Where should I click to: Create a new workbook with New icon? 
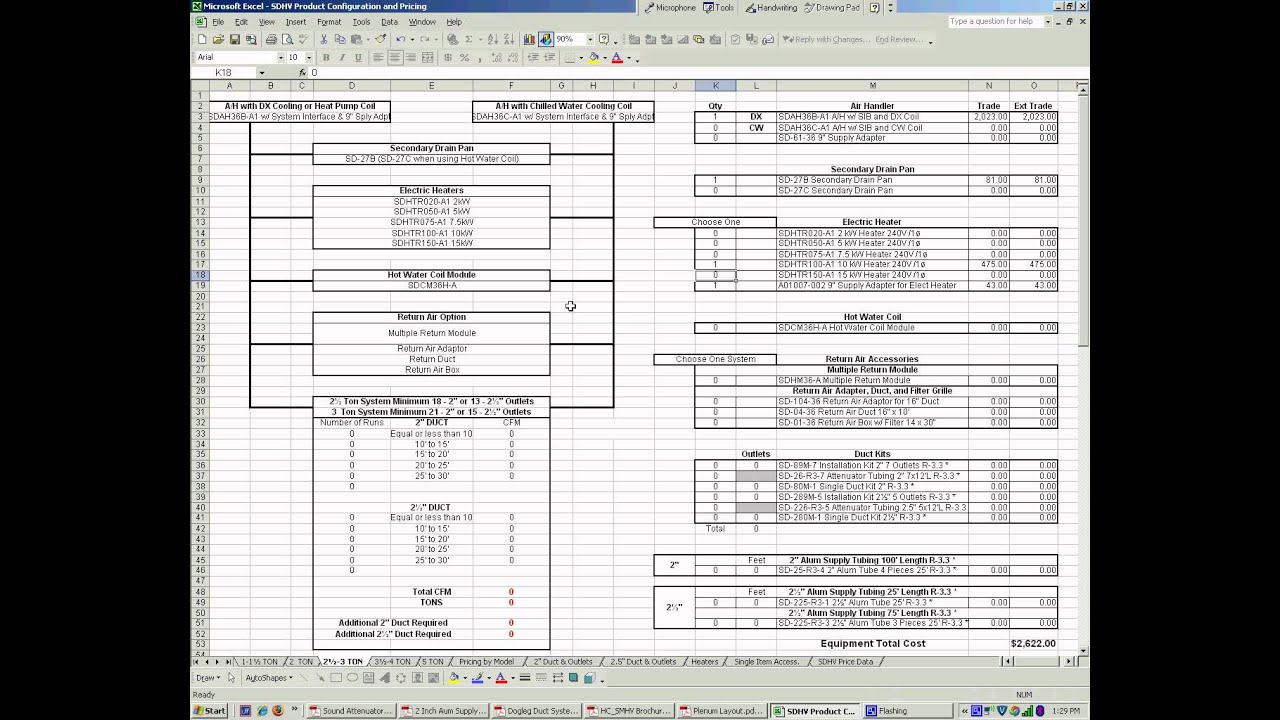tap(202, 39)
